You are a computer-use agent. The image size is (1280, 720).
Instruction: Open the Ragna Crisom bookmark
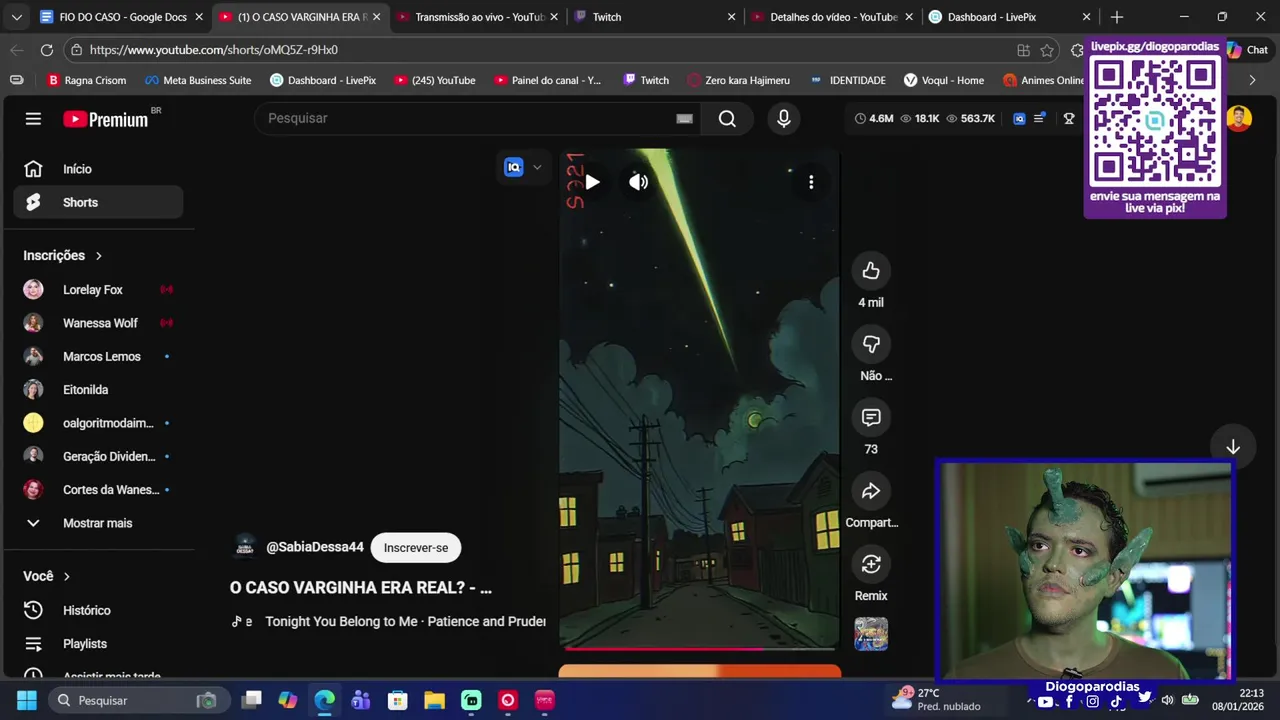pos(86,80)
